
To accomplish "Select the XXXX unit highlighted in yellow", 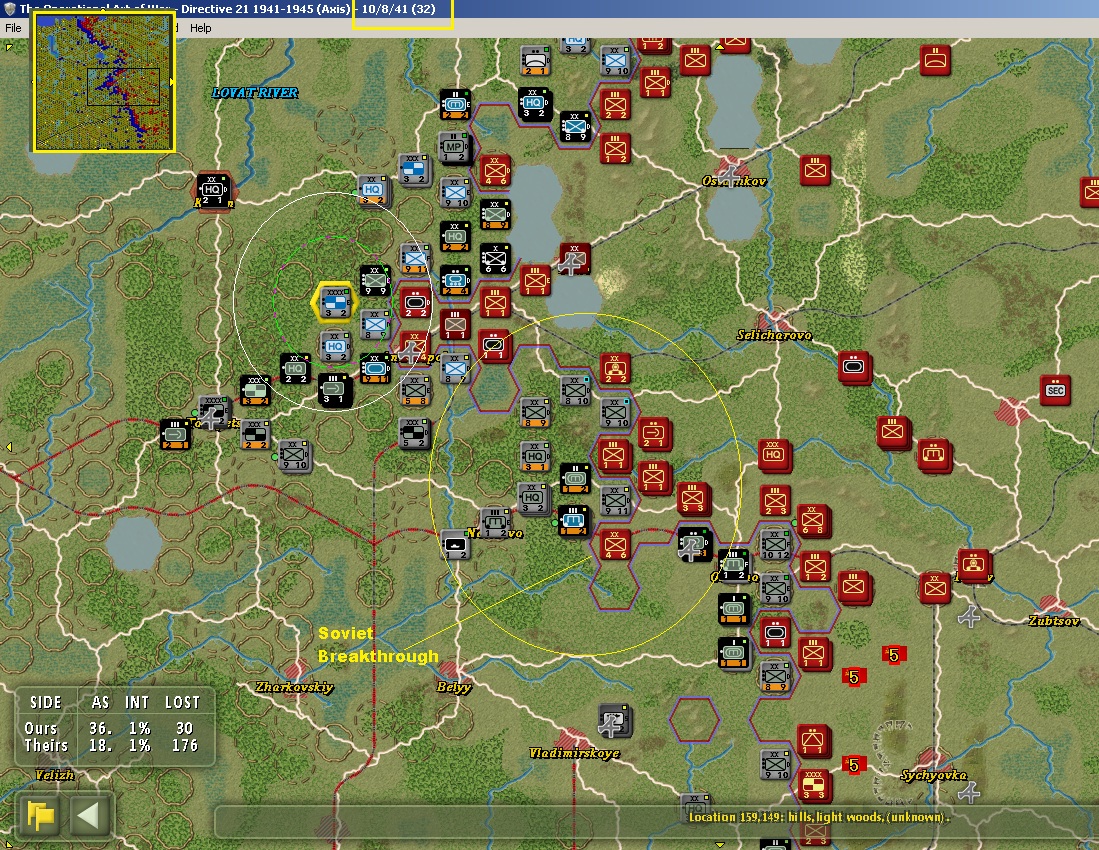I will pos(335,302).
